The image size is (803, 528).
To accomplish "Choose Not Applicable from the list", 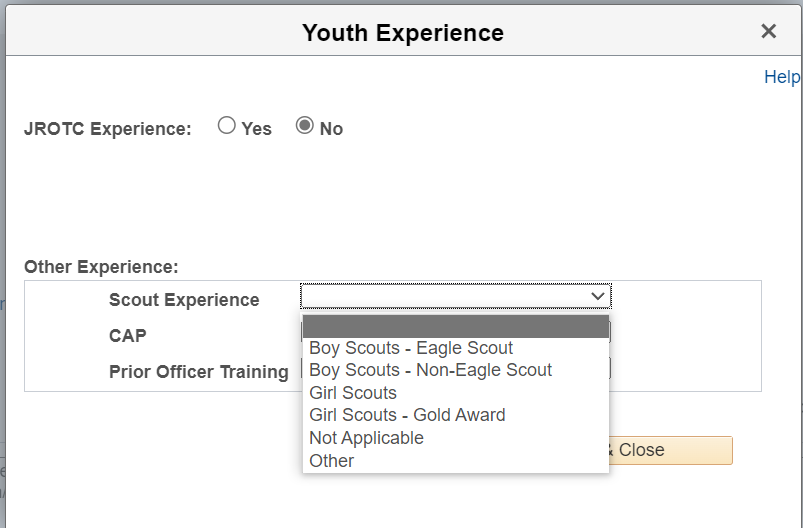I will coord(366,438).
